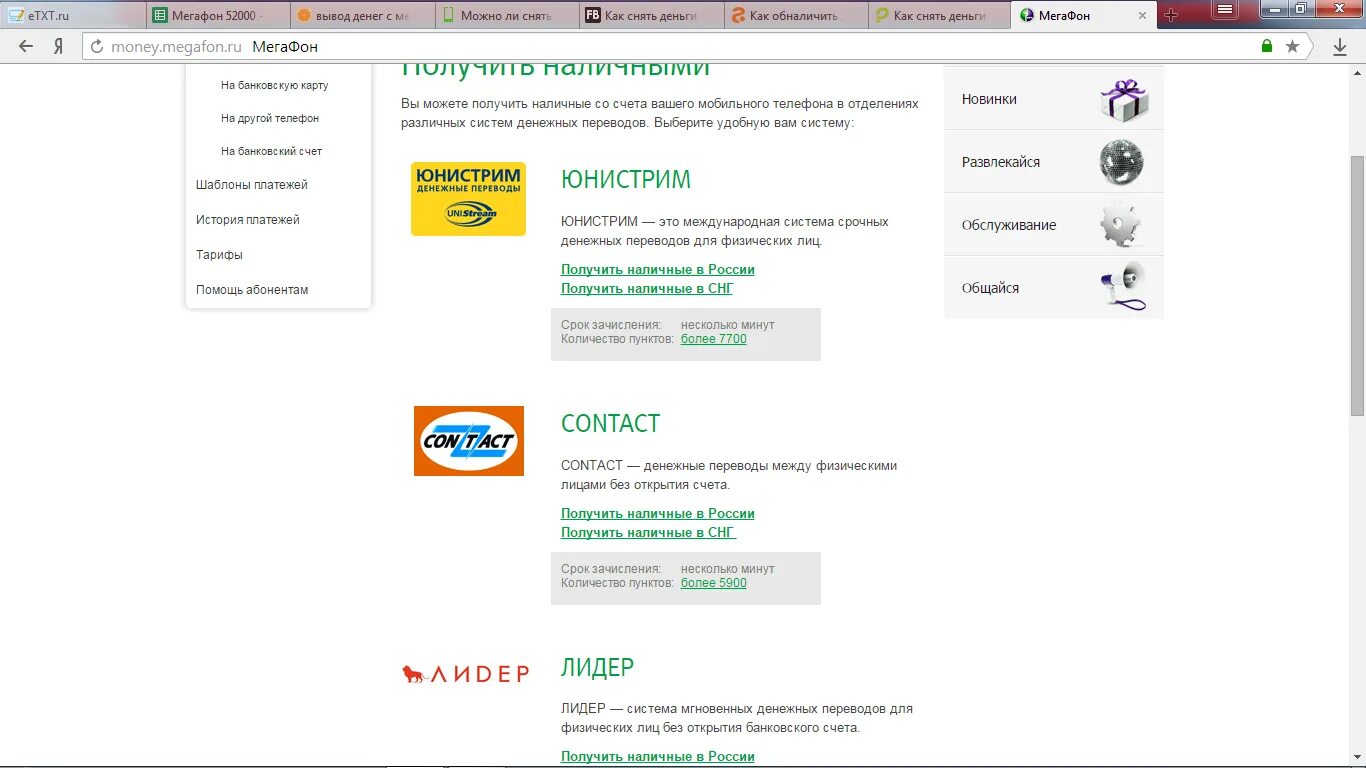Open CONTACT "более 5900" points link
This screenshot has height=768, width=1366.
pyautogui.click(x=714, y=583)
